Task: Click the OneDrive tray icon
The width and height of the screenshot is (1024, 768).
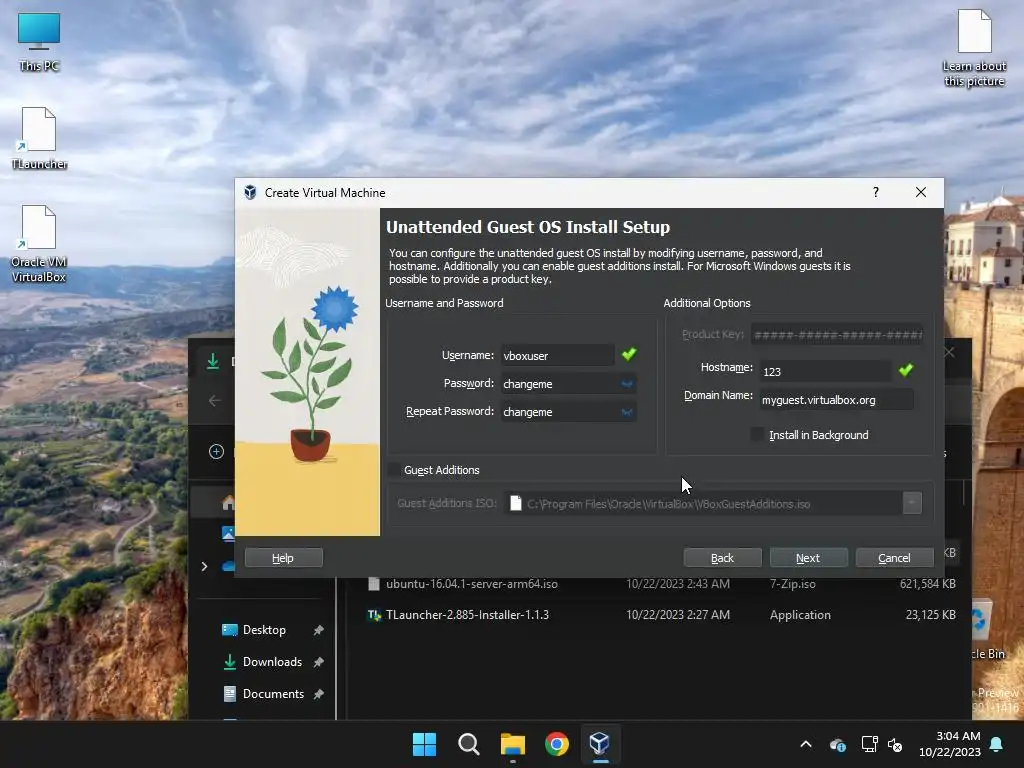Action: 838,744
